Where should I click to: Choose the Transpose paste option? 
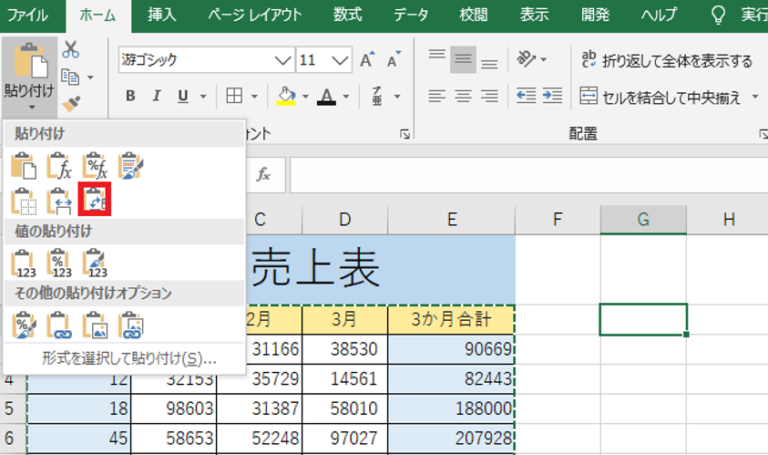[95, 199]
